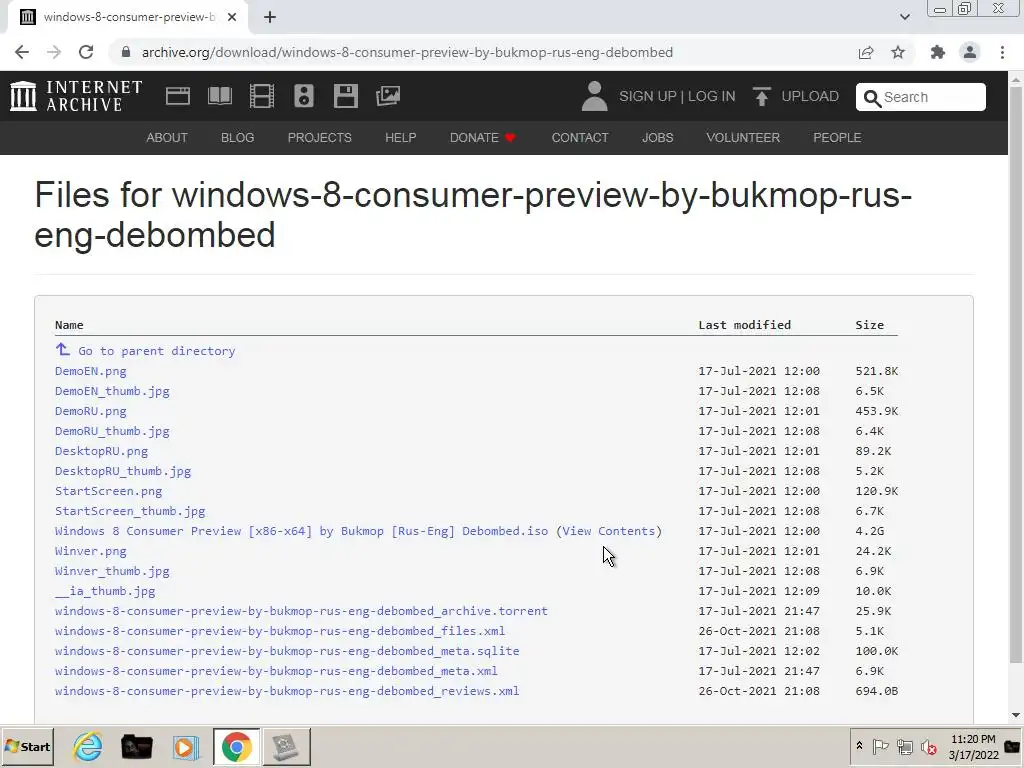
Task: Click the page scrollbar down arrow
Action: [1016, 715]
